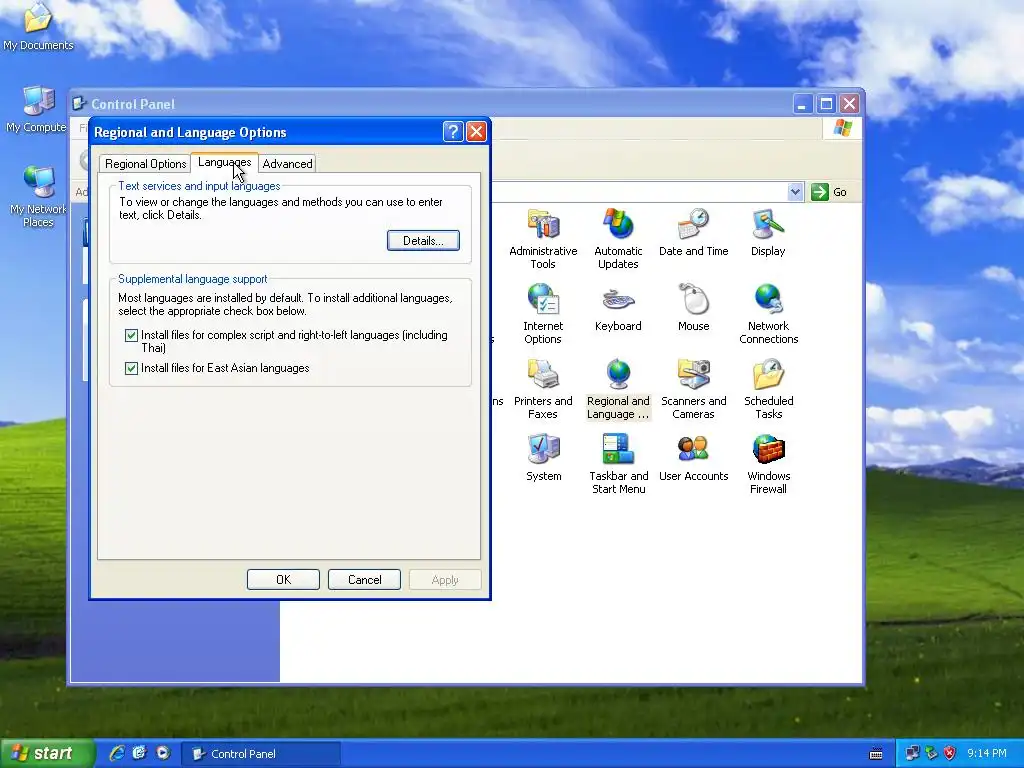
Task: Select the Languages tab
Action: tap(225, 162)
